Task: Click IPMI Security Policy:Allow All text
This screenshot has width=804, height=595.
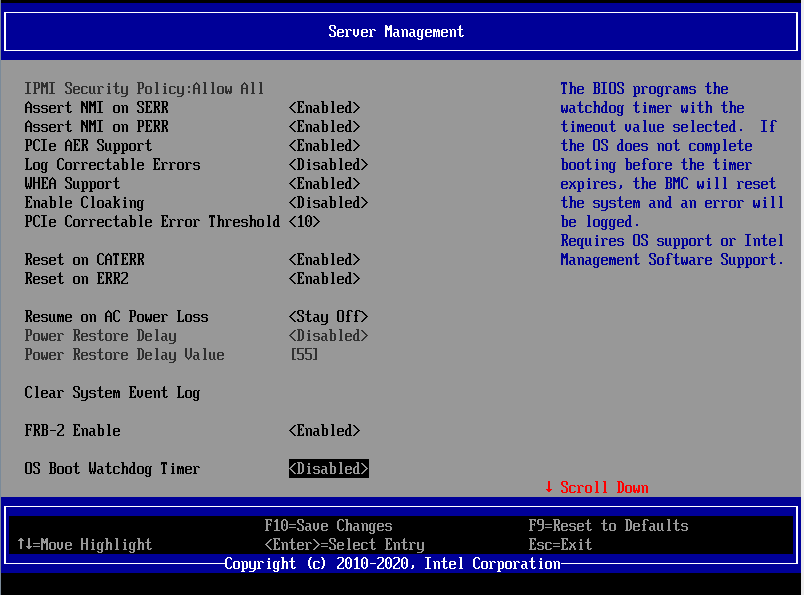Action: coord(144,89)
